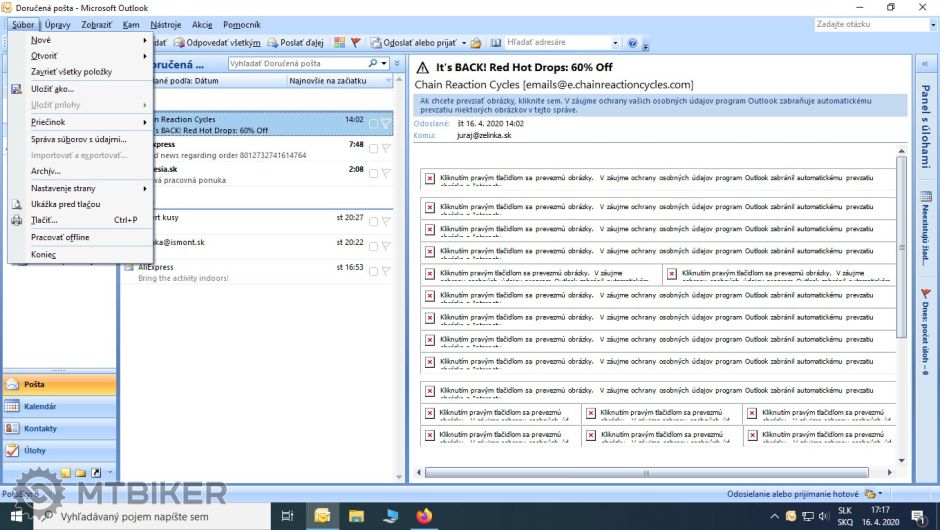Viewport: 940px width, 530px height.
Task: Click the blue Help question mark icon
Action: point(632,43)
